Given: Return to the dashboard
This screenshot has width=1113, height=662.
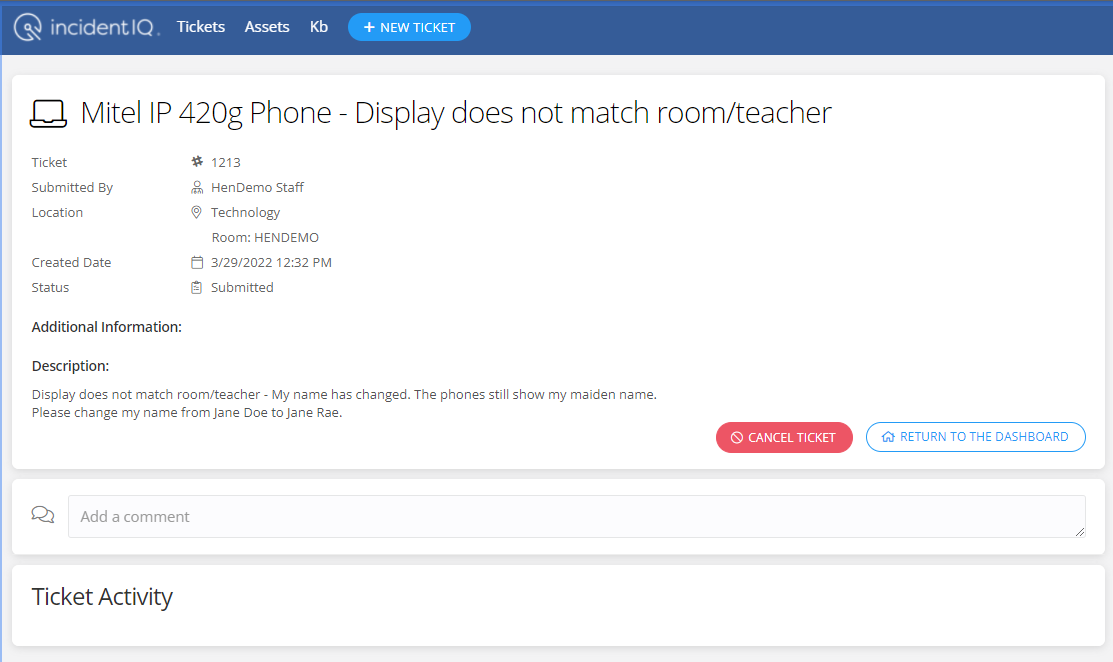Looking at the screenshot, I should 975,437.
